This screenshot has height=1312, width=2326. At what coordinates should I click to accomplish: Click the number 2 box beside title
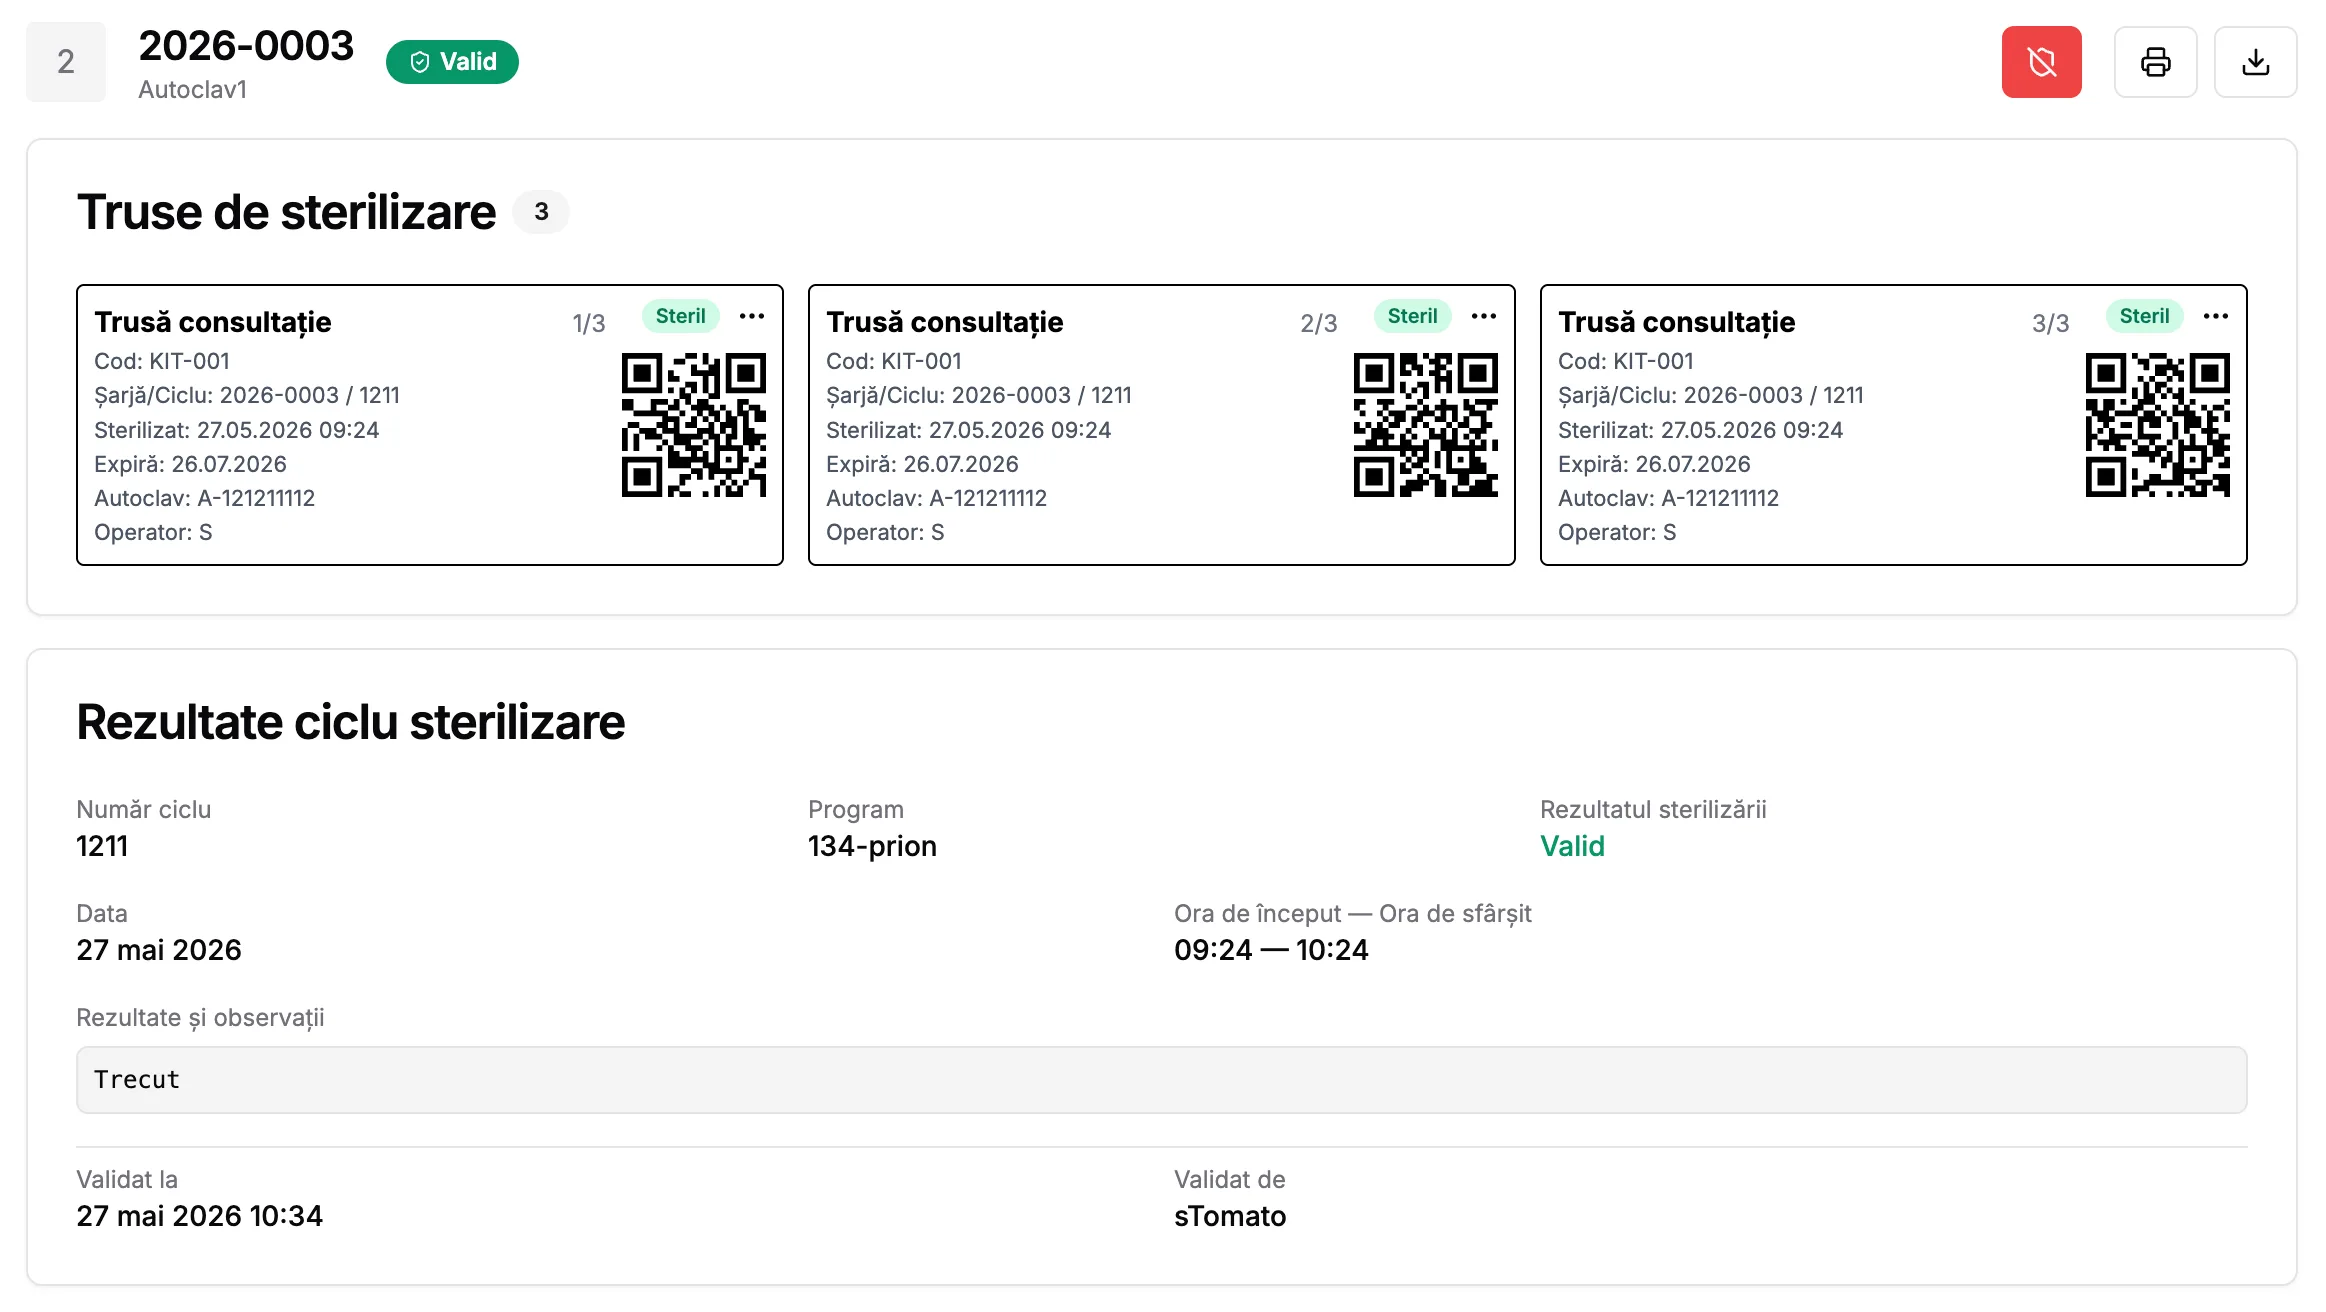[x=66, y=62]
